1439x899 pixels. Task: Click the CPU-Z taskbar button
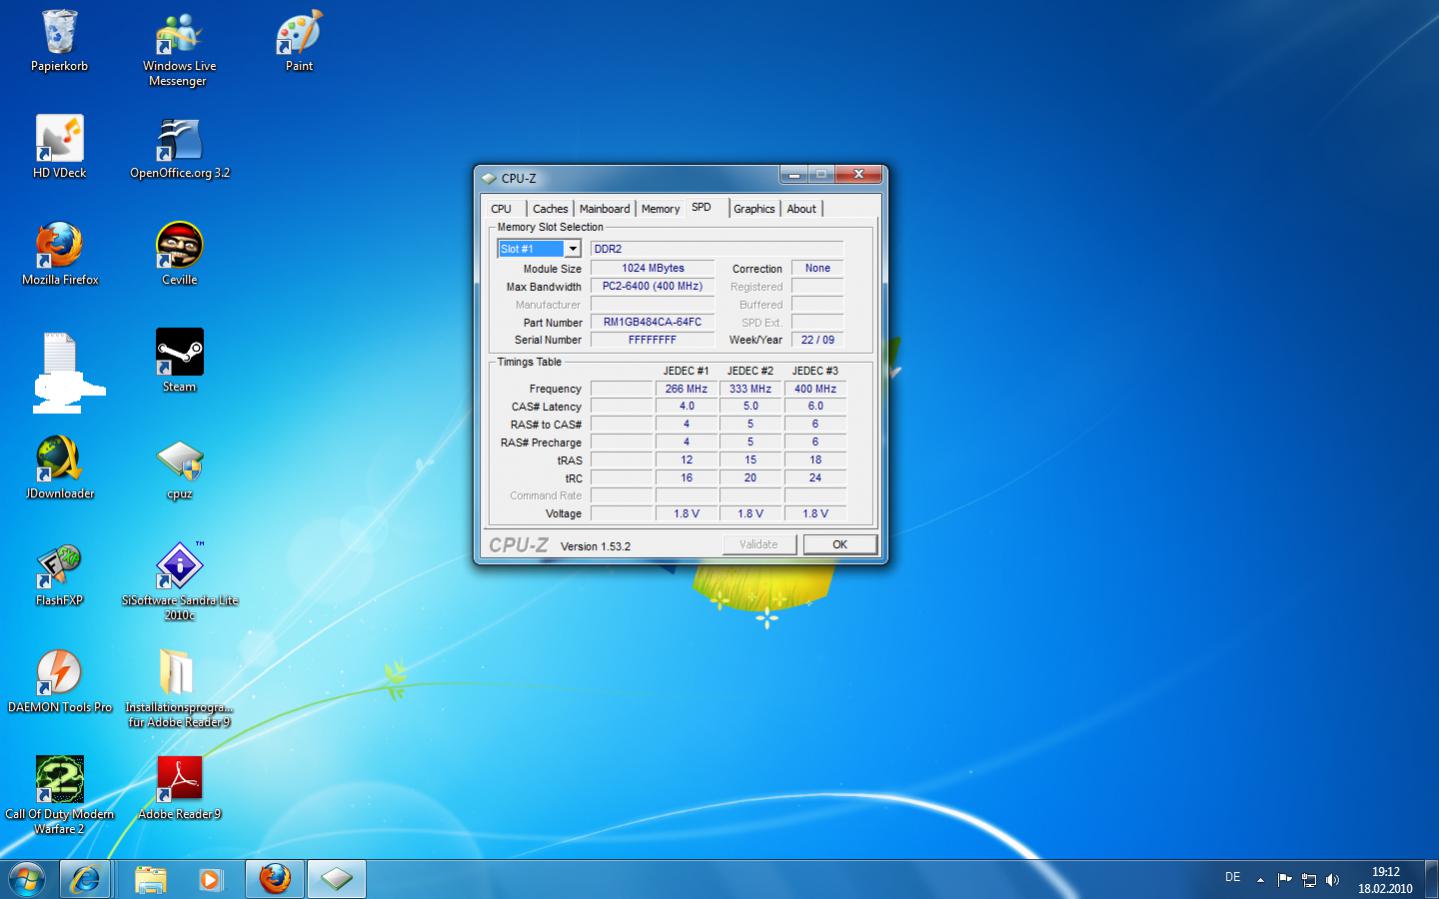coord(337,879)
